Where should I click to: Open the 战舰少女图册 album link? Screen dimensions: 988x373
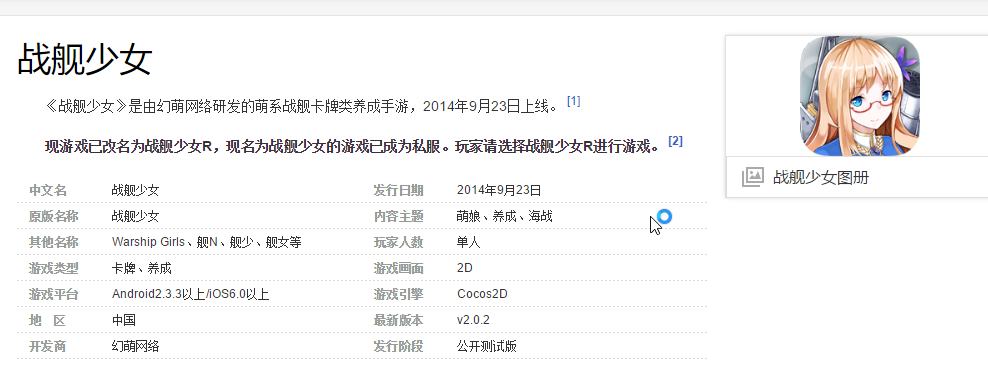pos(820,178)
